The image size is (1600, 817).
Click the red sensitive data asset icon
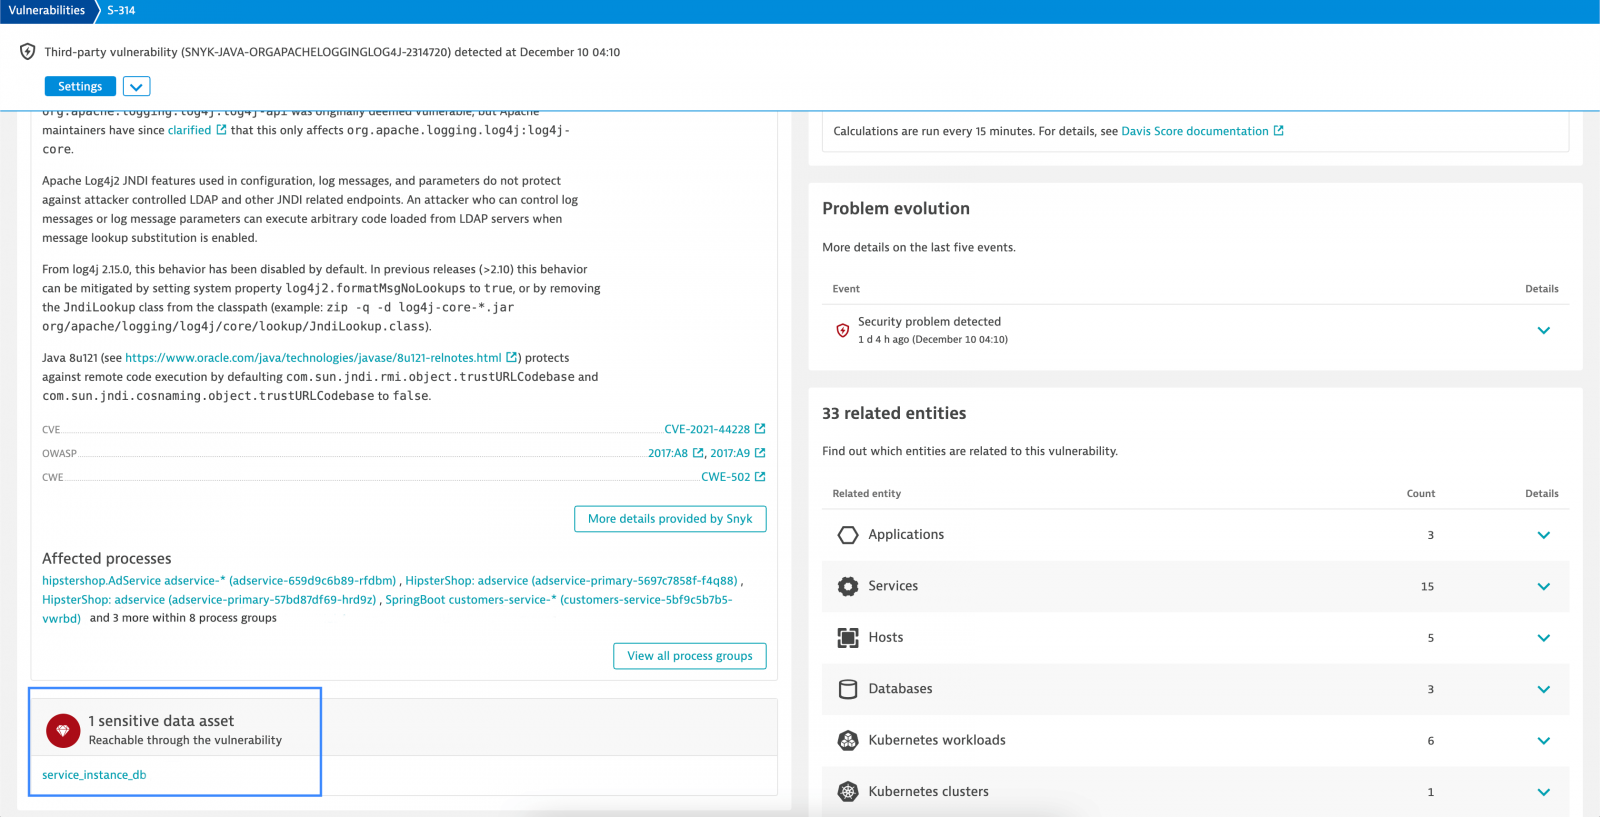pyautogui.click(x=63, y=731)
